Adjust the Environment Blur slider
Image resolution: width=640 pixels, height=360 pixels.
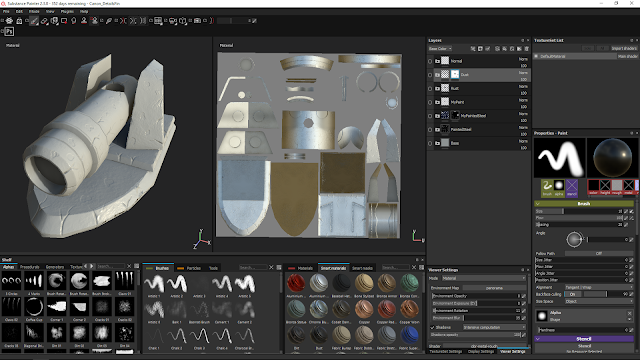476,318
